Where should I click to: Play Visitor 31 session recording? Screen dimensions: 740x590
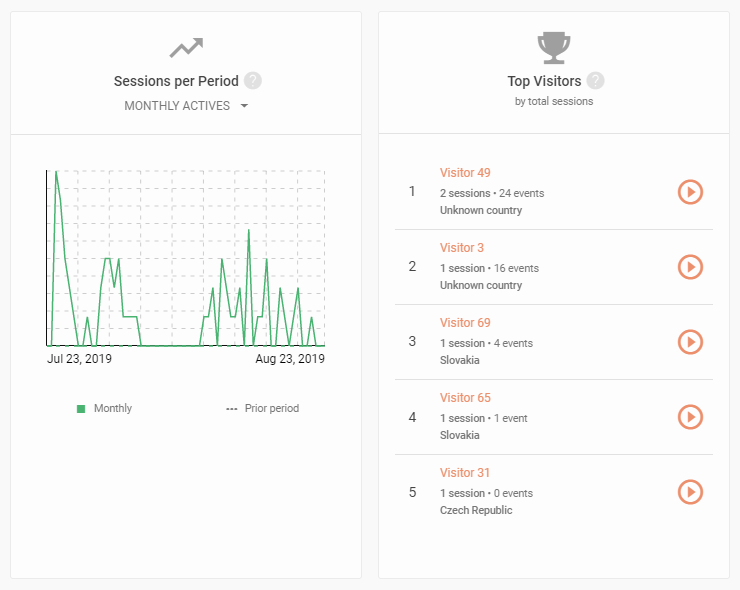click(690, 492)
